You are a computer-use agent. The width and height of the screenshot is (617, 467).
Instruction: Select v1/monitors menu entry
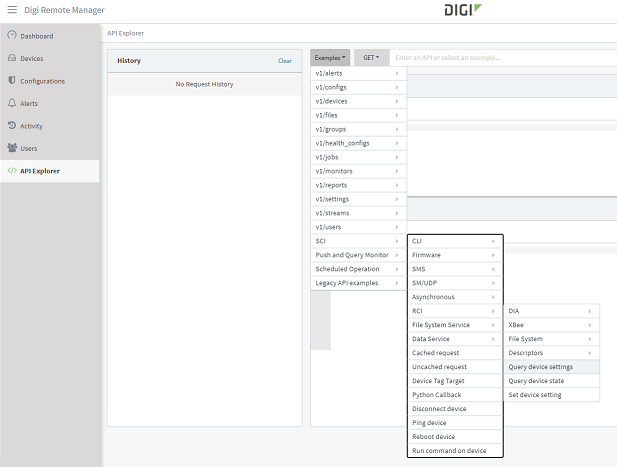click(x=358, y=171)
